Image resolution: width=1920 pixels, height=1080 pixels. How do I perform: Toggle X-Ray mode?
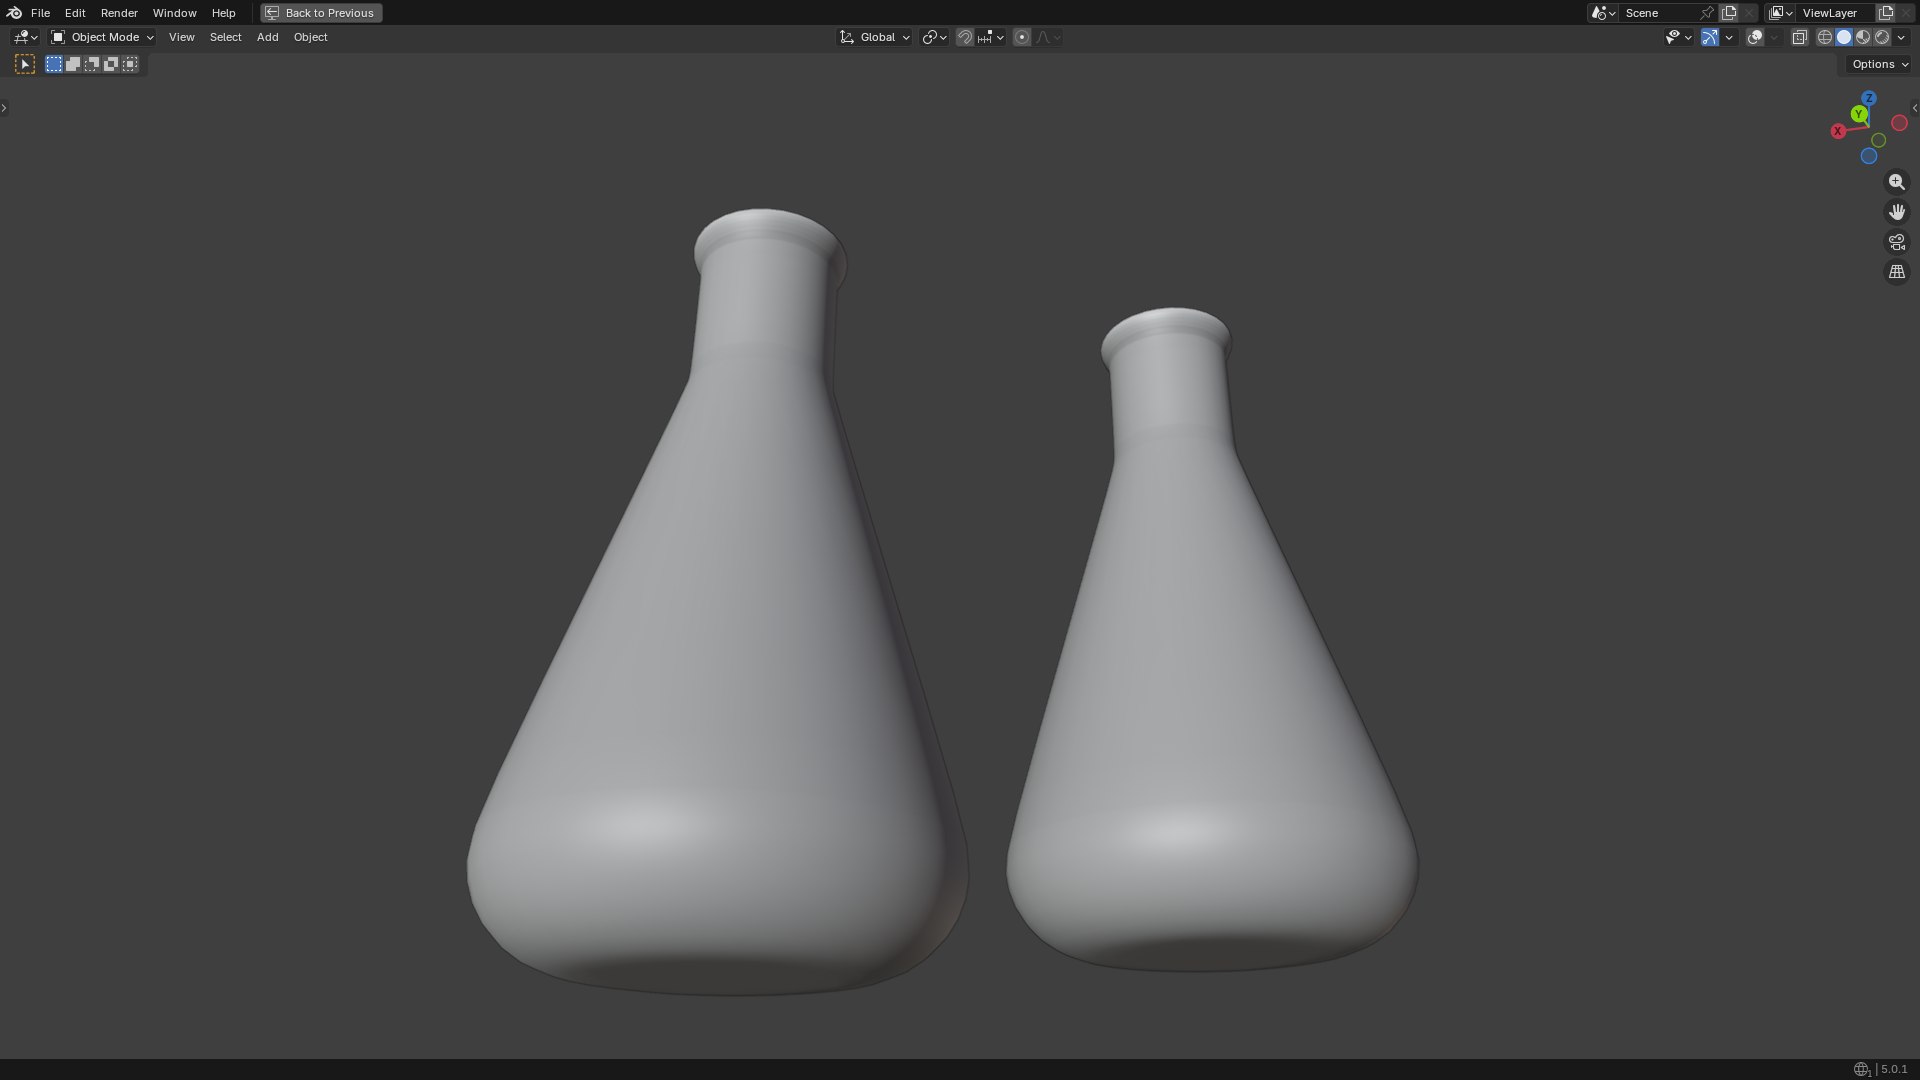click(x=1799, y=37)
